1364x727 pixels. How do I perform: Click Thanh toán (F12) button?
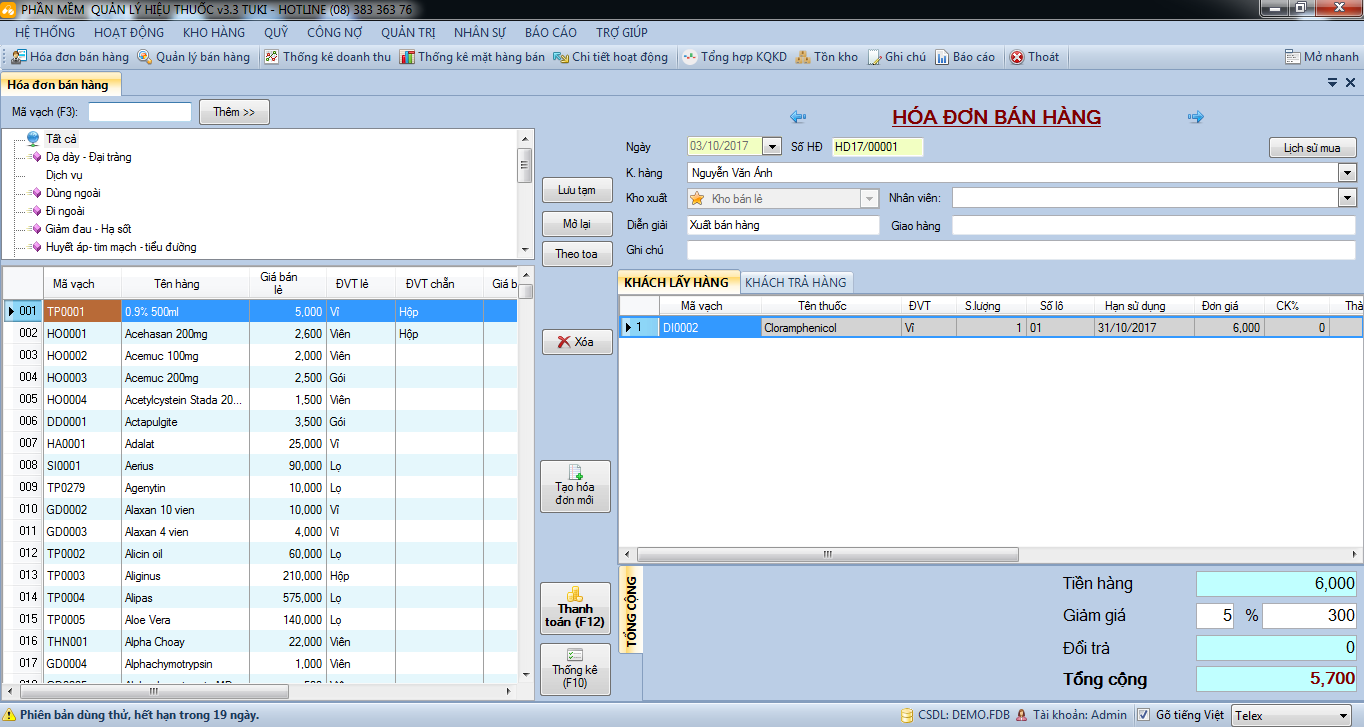coord(575,608)
